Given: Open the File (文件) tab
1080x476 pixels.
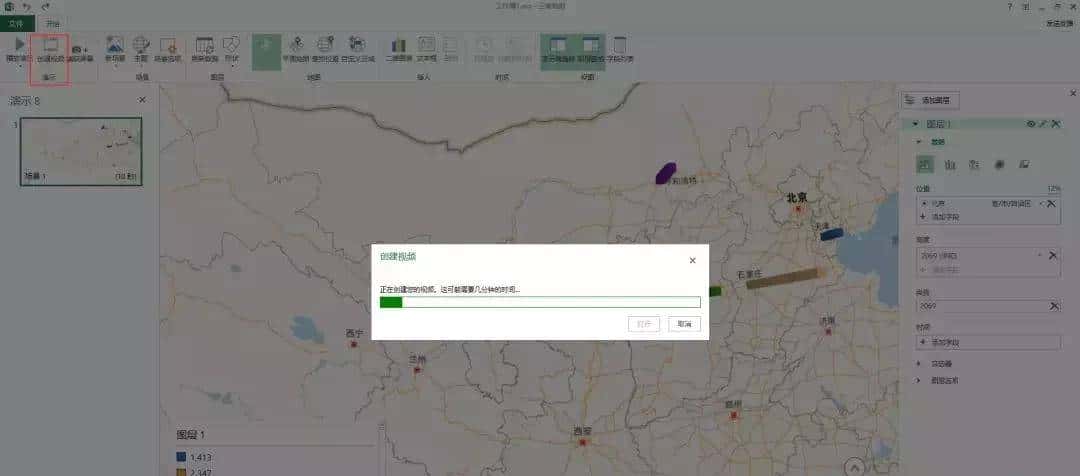Looking at the screenshot, I should 16,23.
